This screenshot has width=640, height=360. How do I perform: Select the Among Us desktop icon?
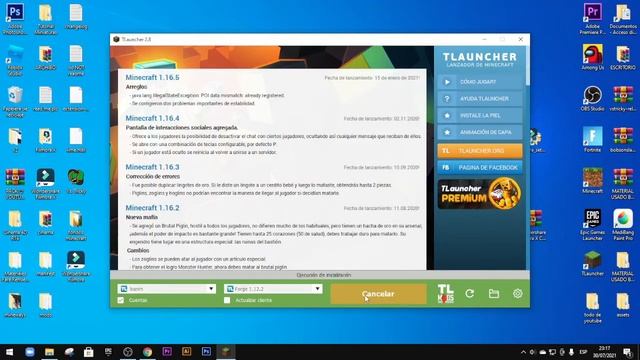tap(592, 57)
